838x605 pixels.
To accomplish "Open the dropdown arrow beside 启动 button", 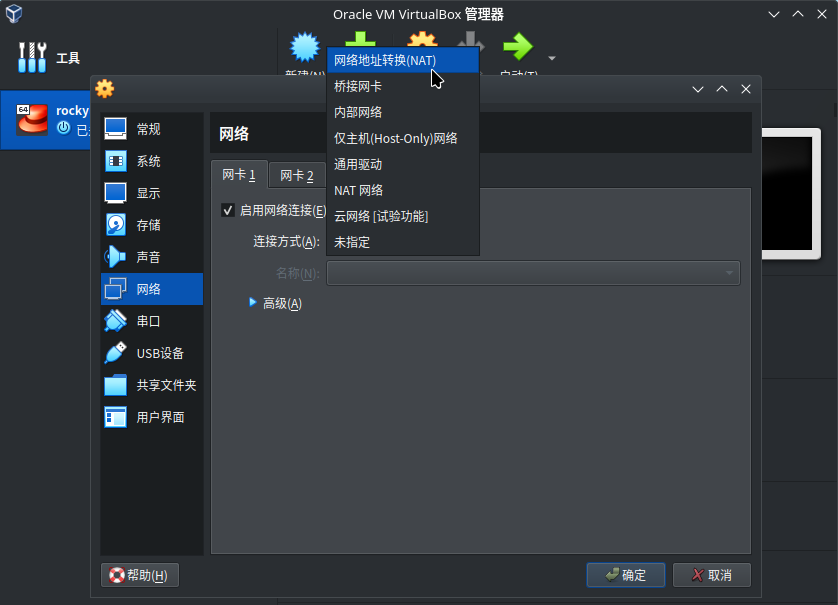I will [x=552, y=58].
